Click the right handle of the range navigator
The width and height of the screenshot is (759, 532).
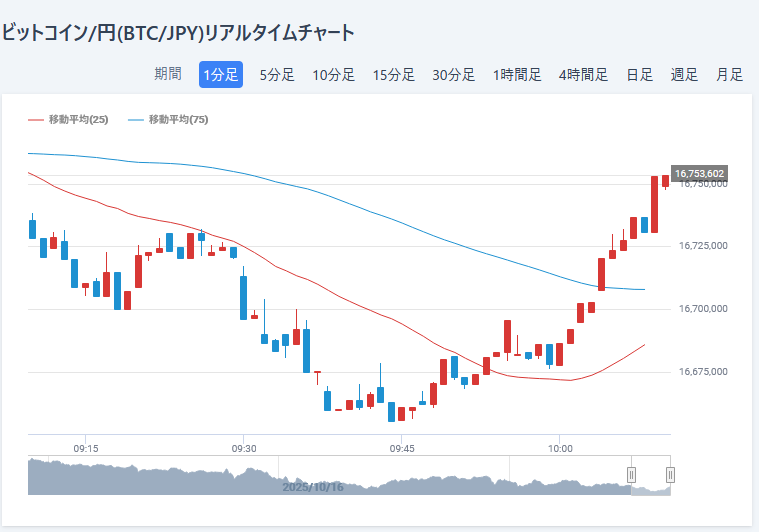pos(670,475)
